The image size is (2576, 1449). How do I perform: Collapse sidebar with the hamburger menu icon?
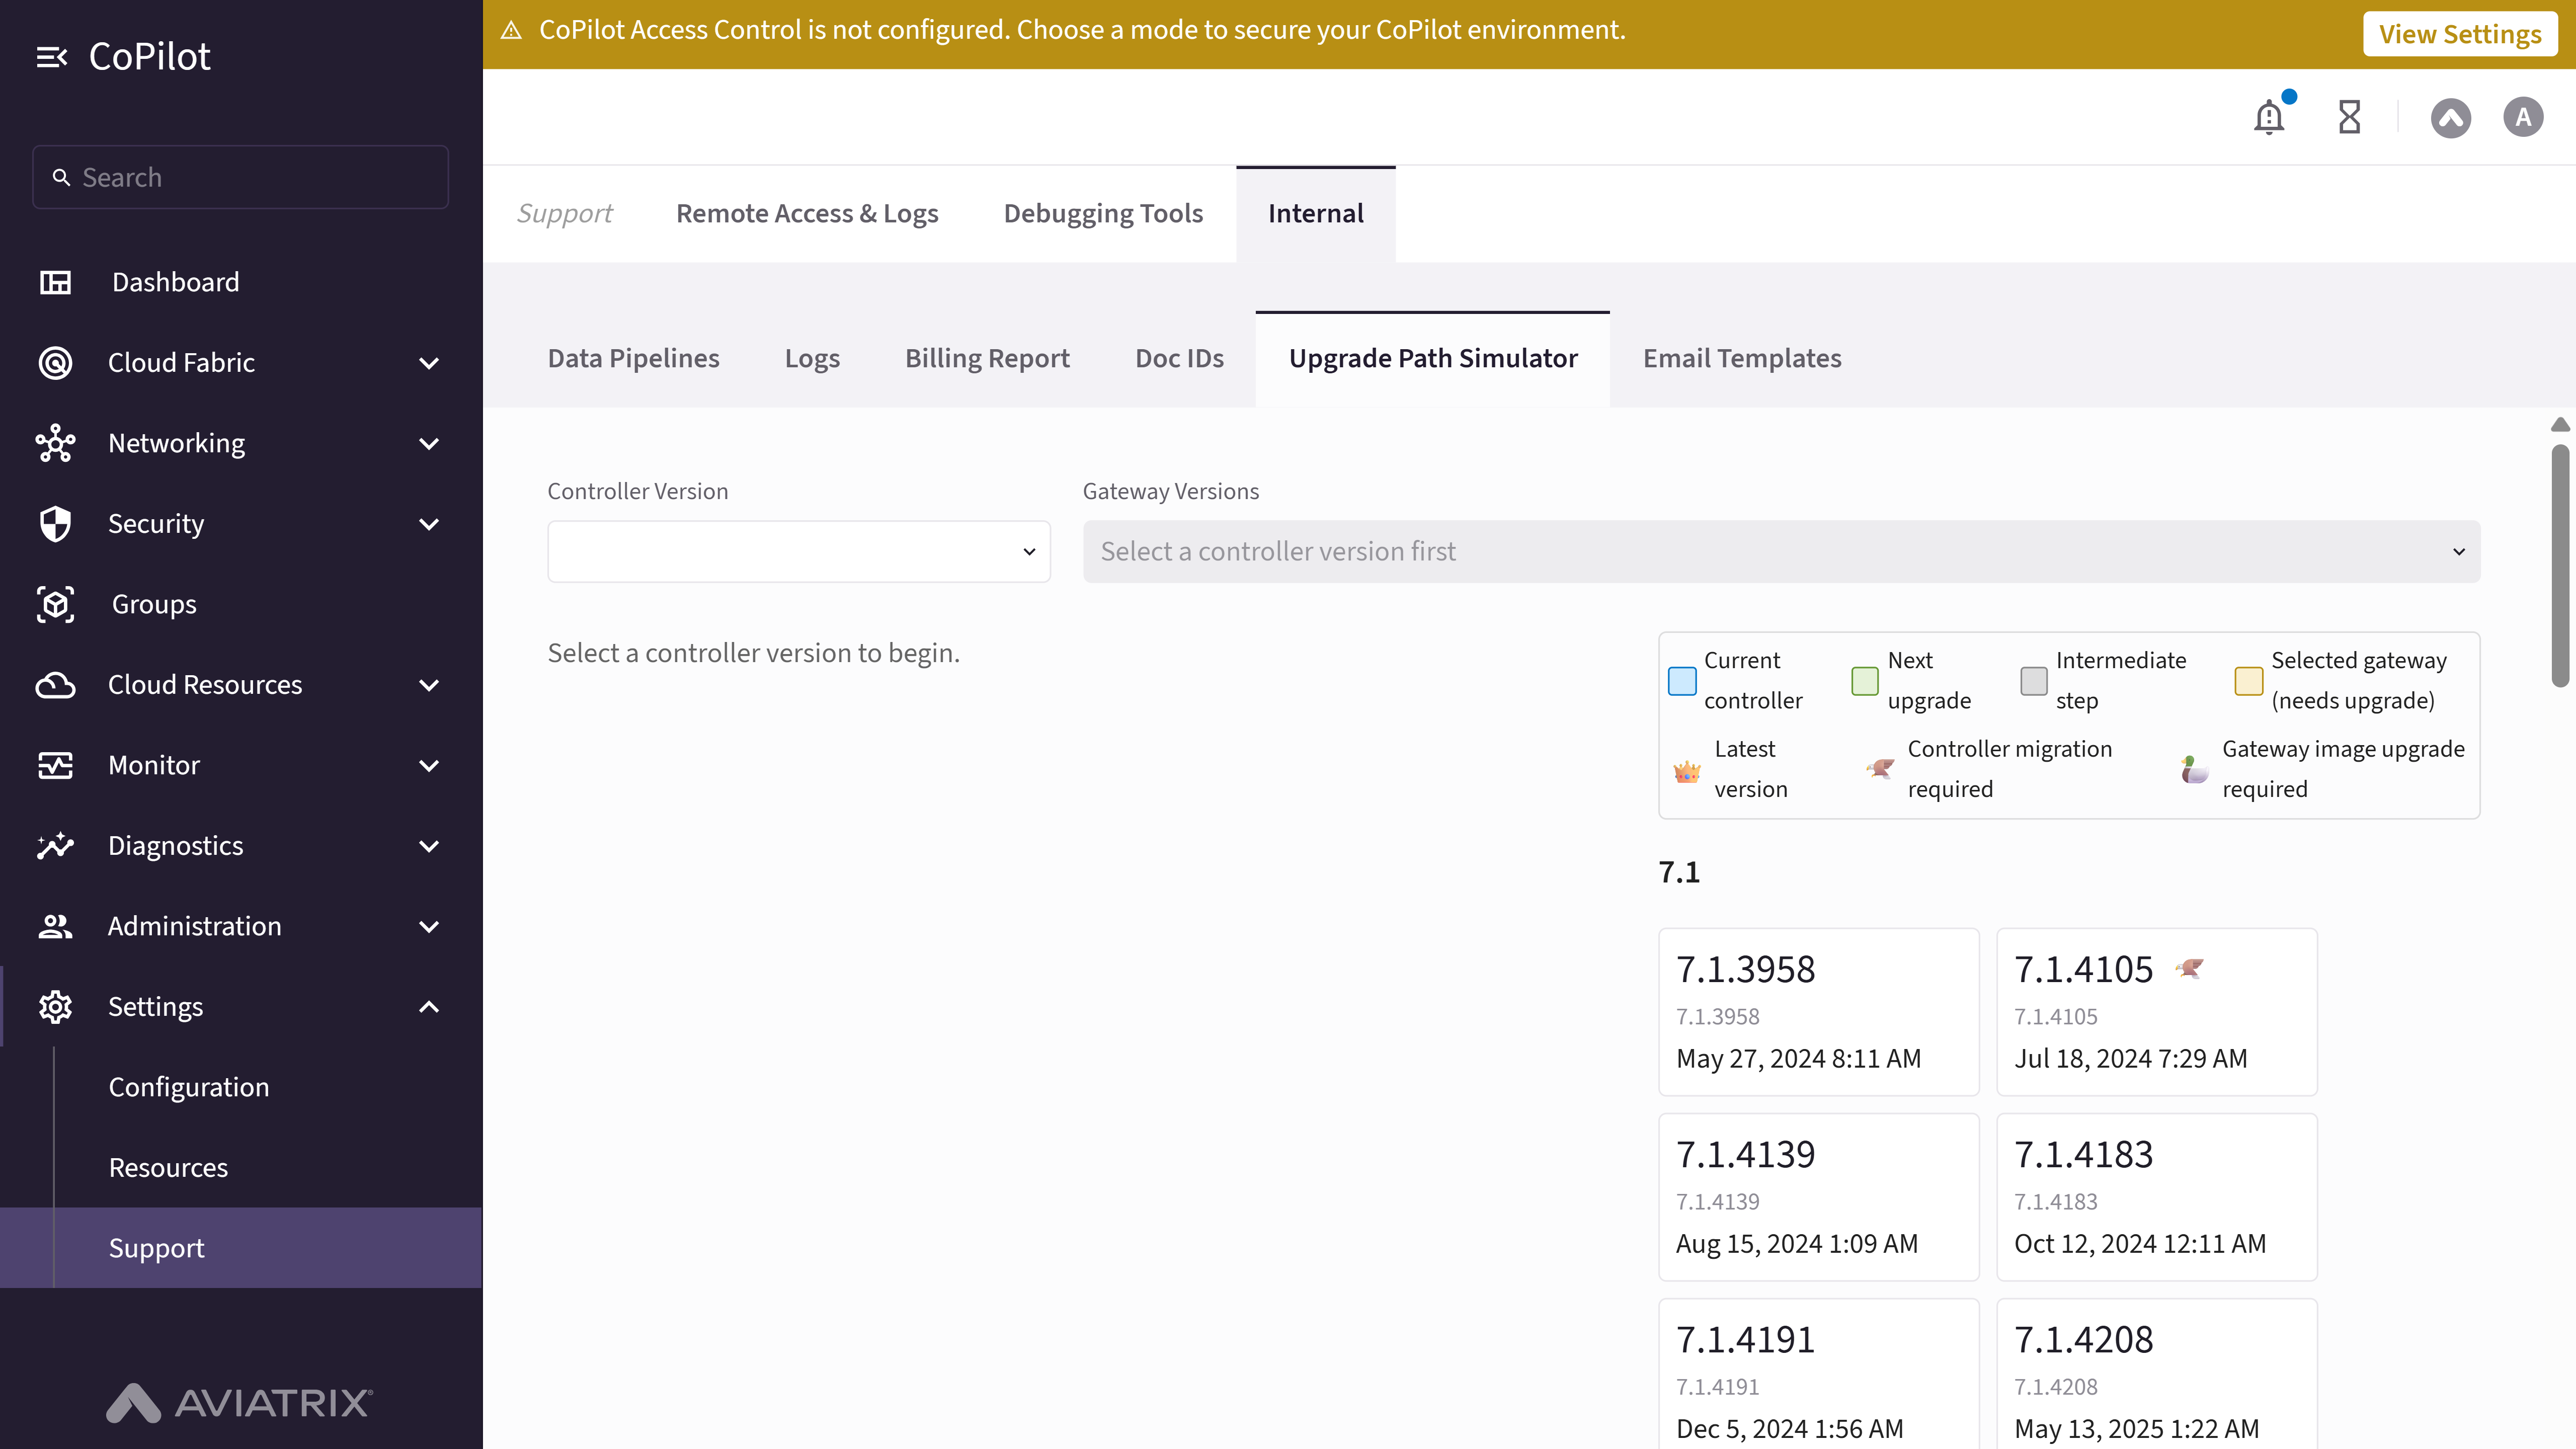tap(51, 57)
